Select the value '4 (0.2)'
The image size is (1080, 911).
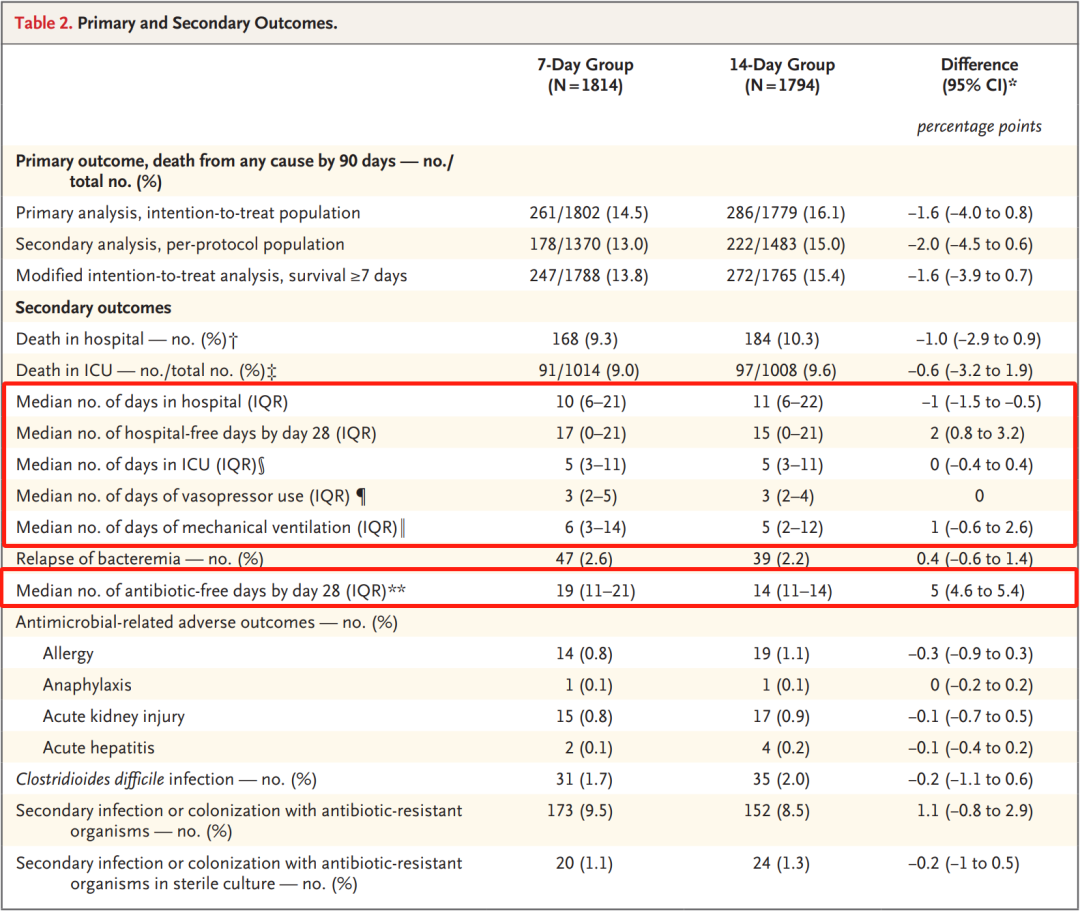[x=785, y=748]
